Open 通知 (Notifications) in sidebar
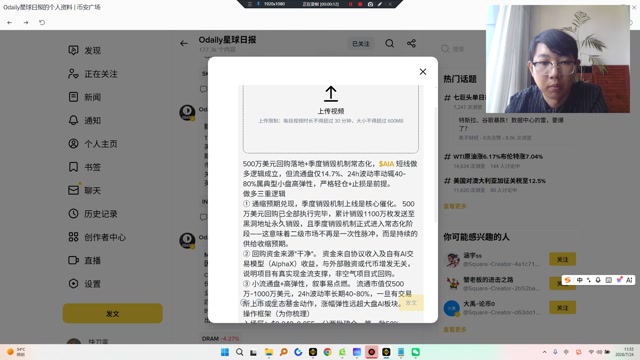This screenshot has width=640, height=360. (85, 120)
